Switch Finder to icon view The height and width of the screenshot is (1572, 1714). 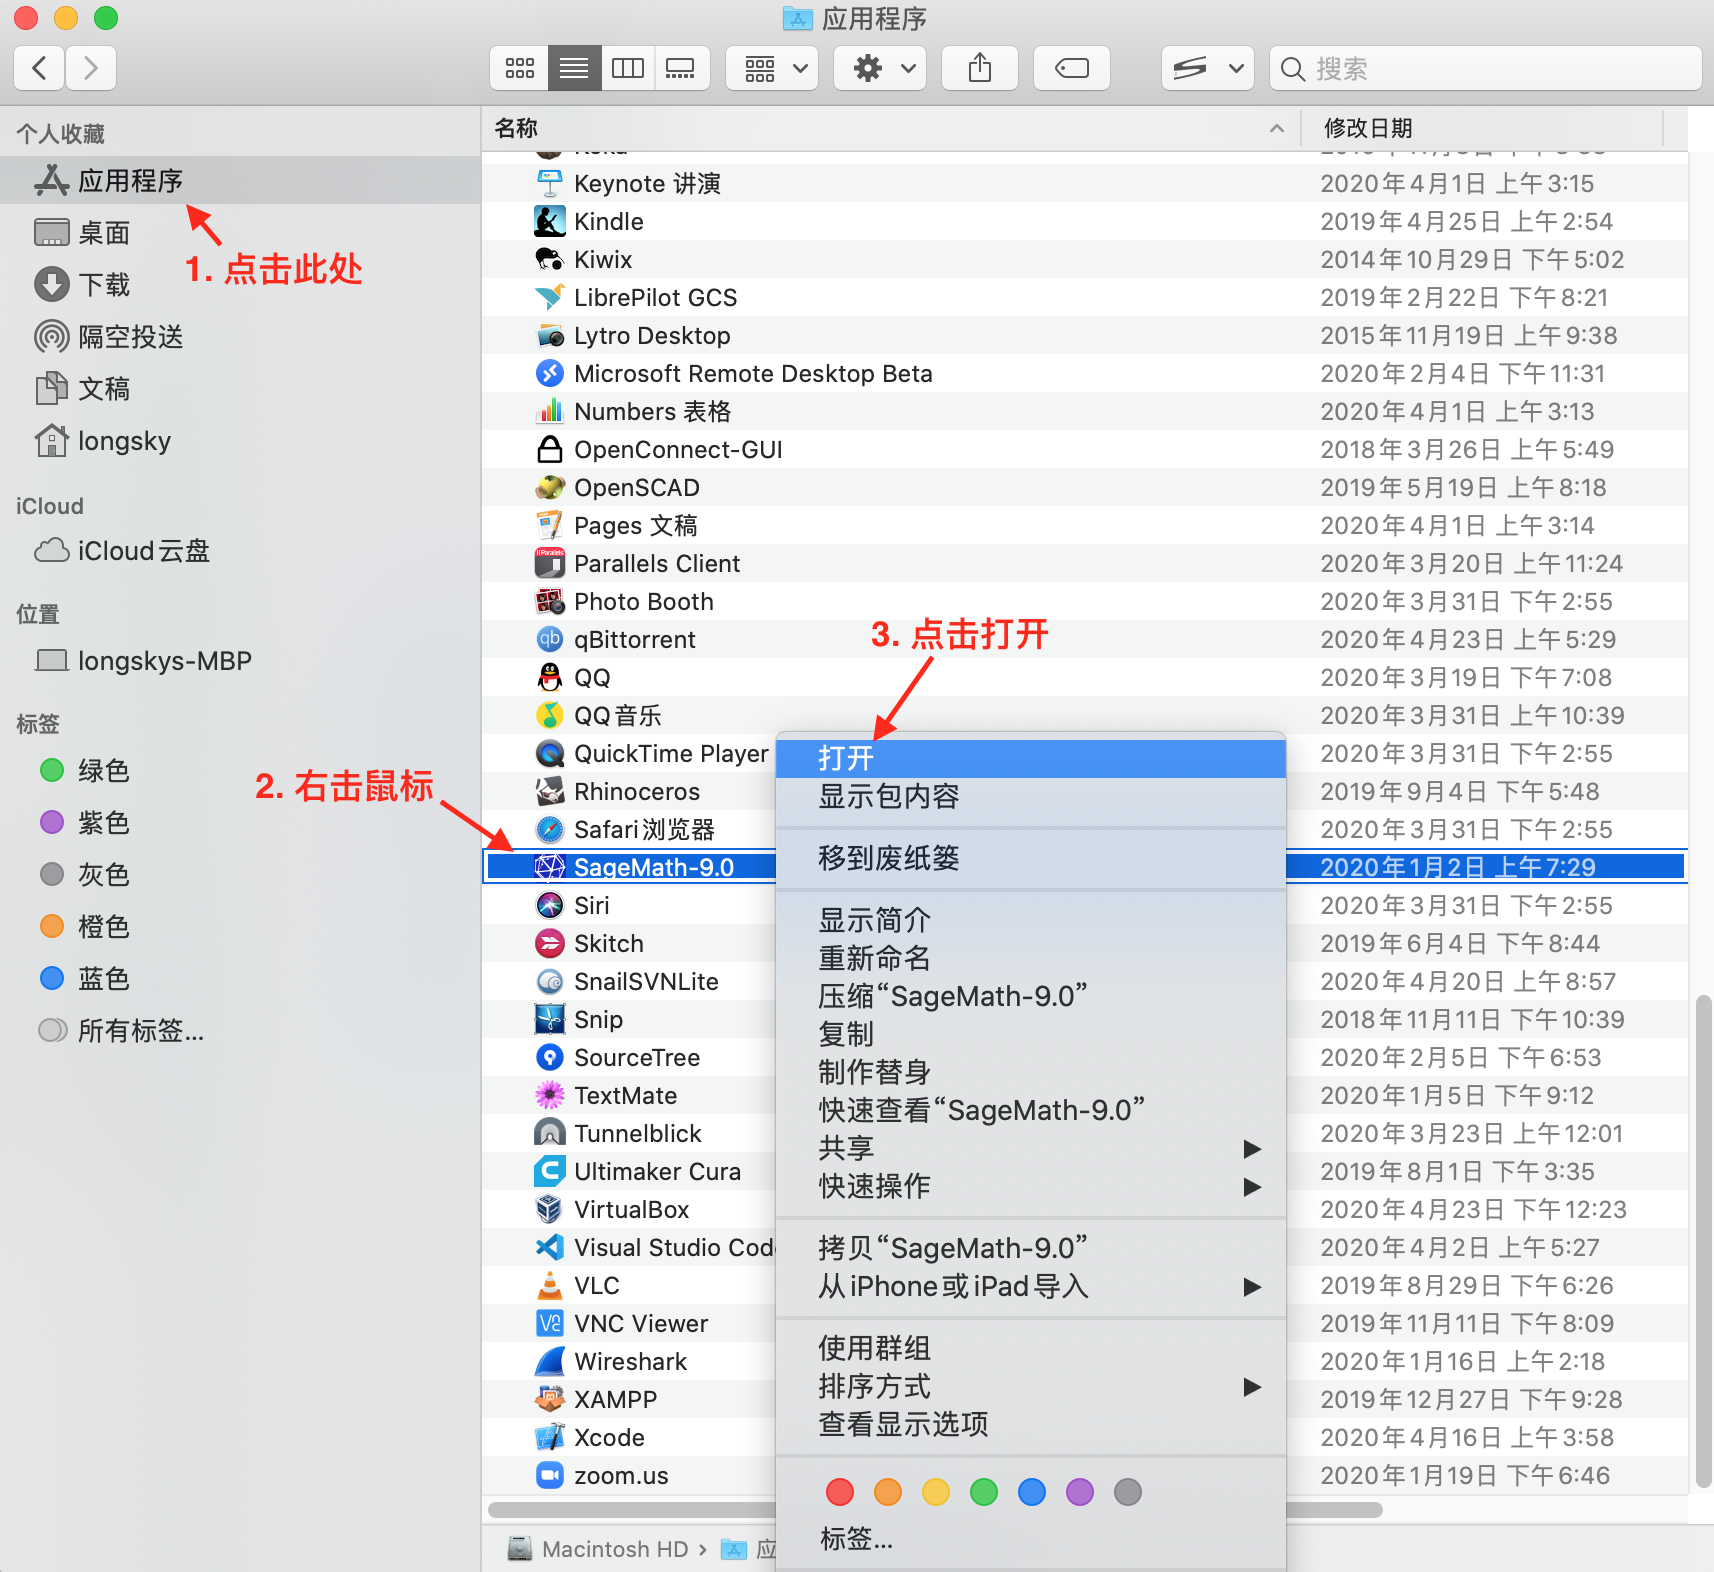tap(519, 68)
